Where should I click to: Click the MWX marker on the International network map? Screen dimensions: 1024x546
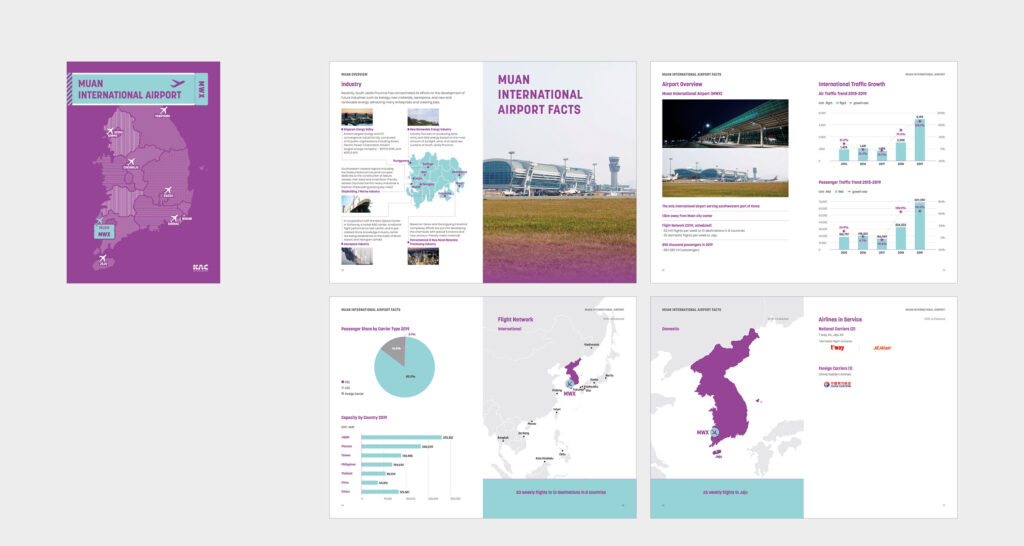(570, 383)
